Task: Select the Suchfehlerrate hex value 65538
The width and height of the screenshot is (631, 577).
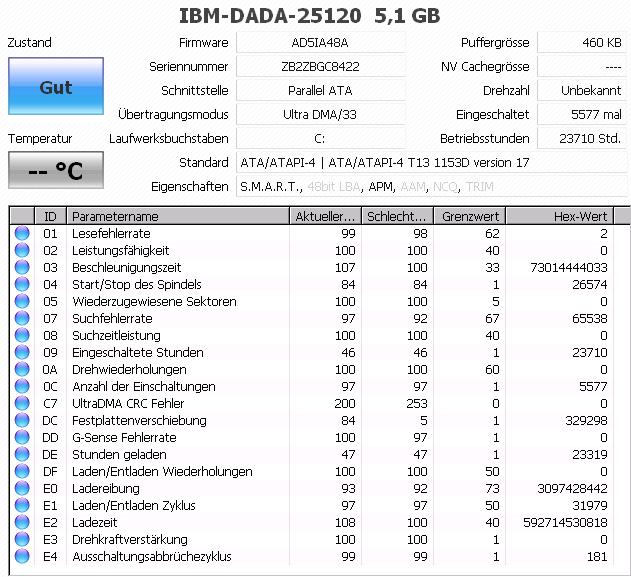Action: tap(590, 318)
